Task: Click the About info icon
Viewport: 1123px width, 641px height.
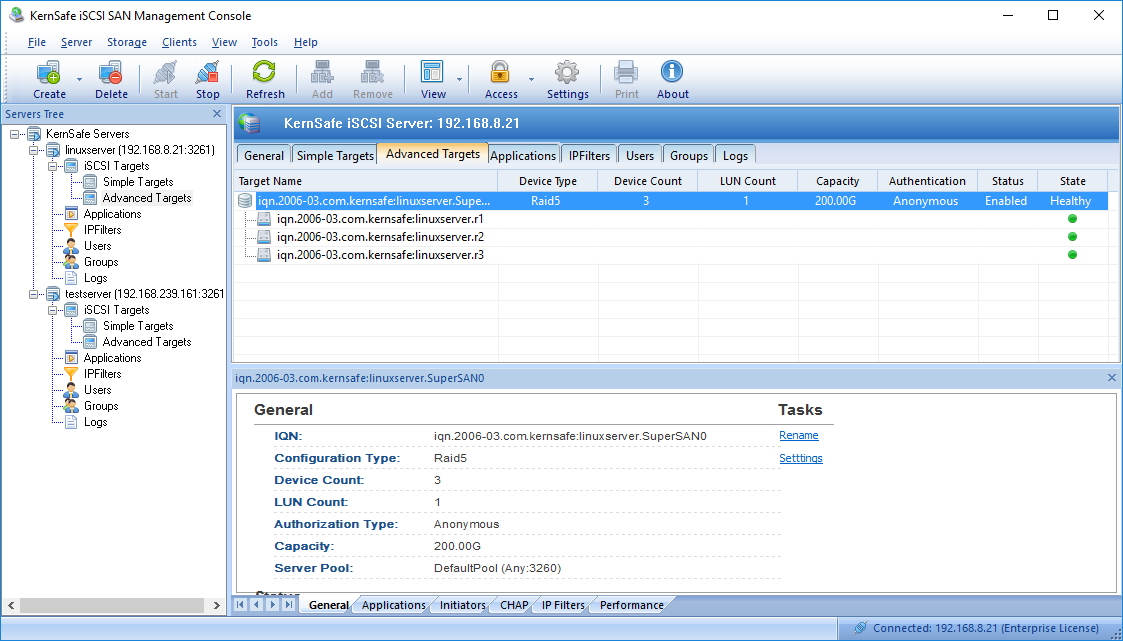Action: [672, 72]
